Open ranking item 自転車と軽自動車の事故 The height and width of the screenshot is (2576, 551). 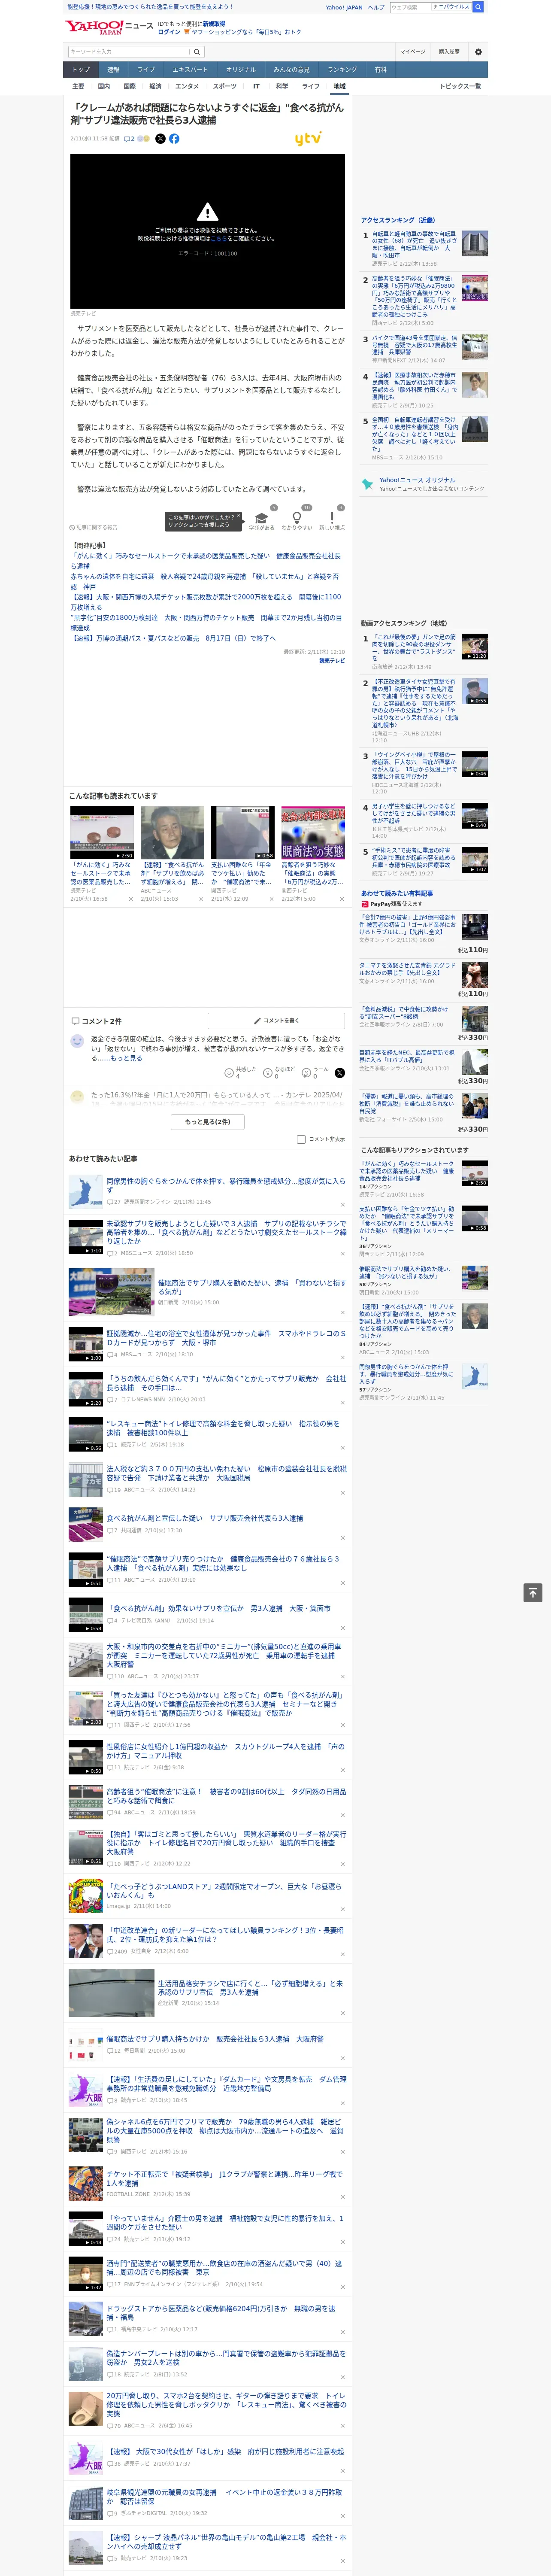(414, 245)
